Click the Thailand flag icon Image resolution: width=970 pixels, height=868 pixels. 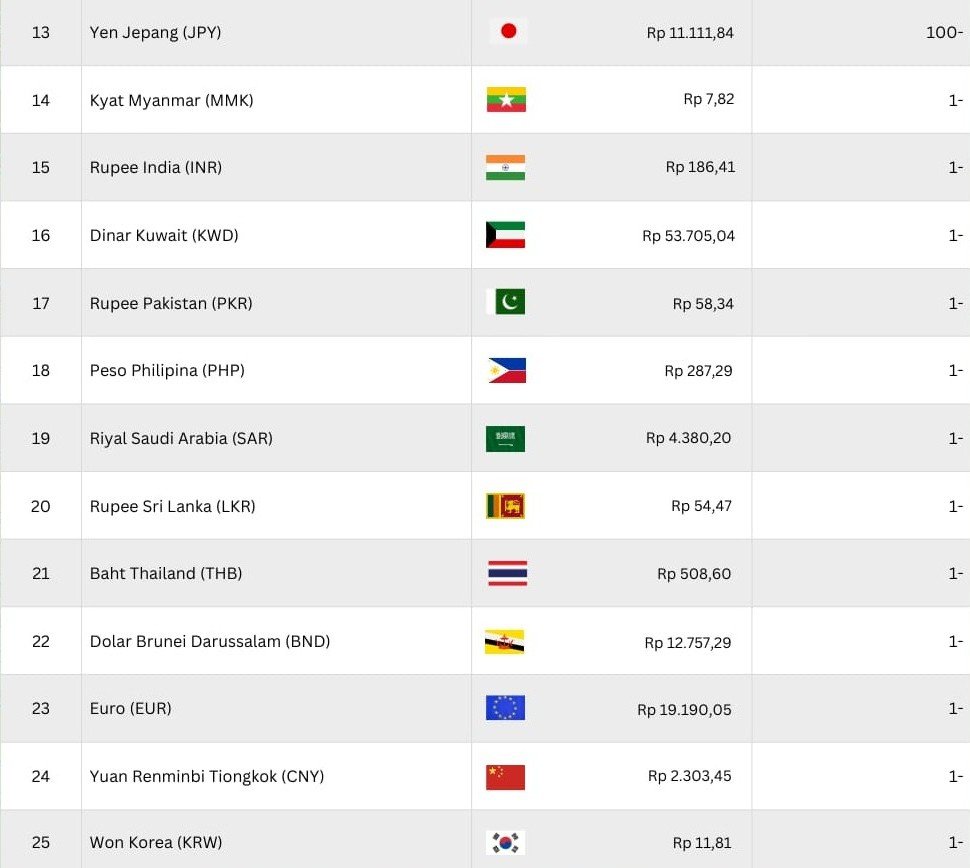pyautogui.click(x=507, y=574)
